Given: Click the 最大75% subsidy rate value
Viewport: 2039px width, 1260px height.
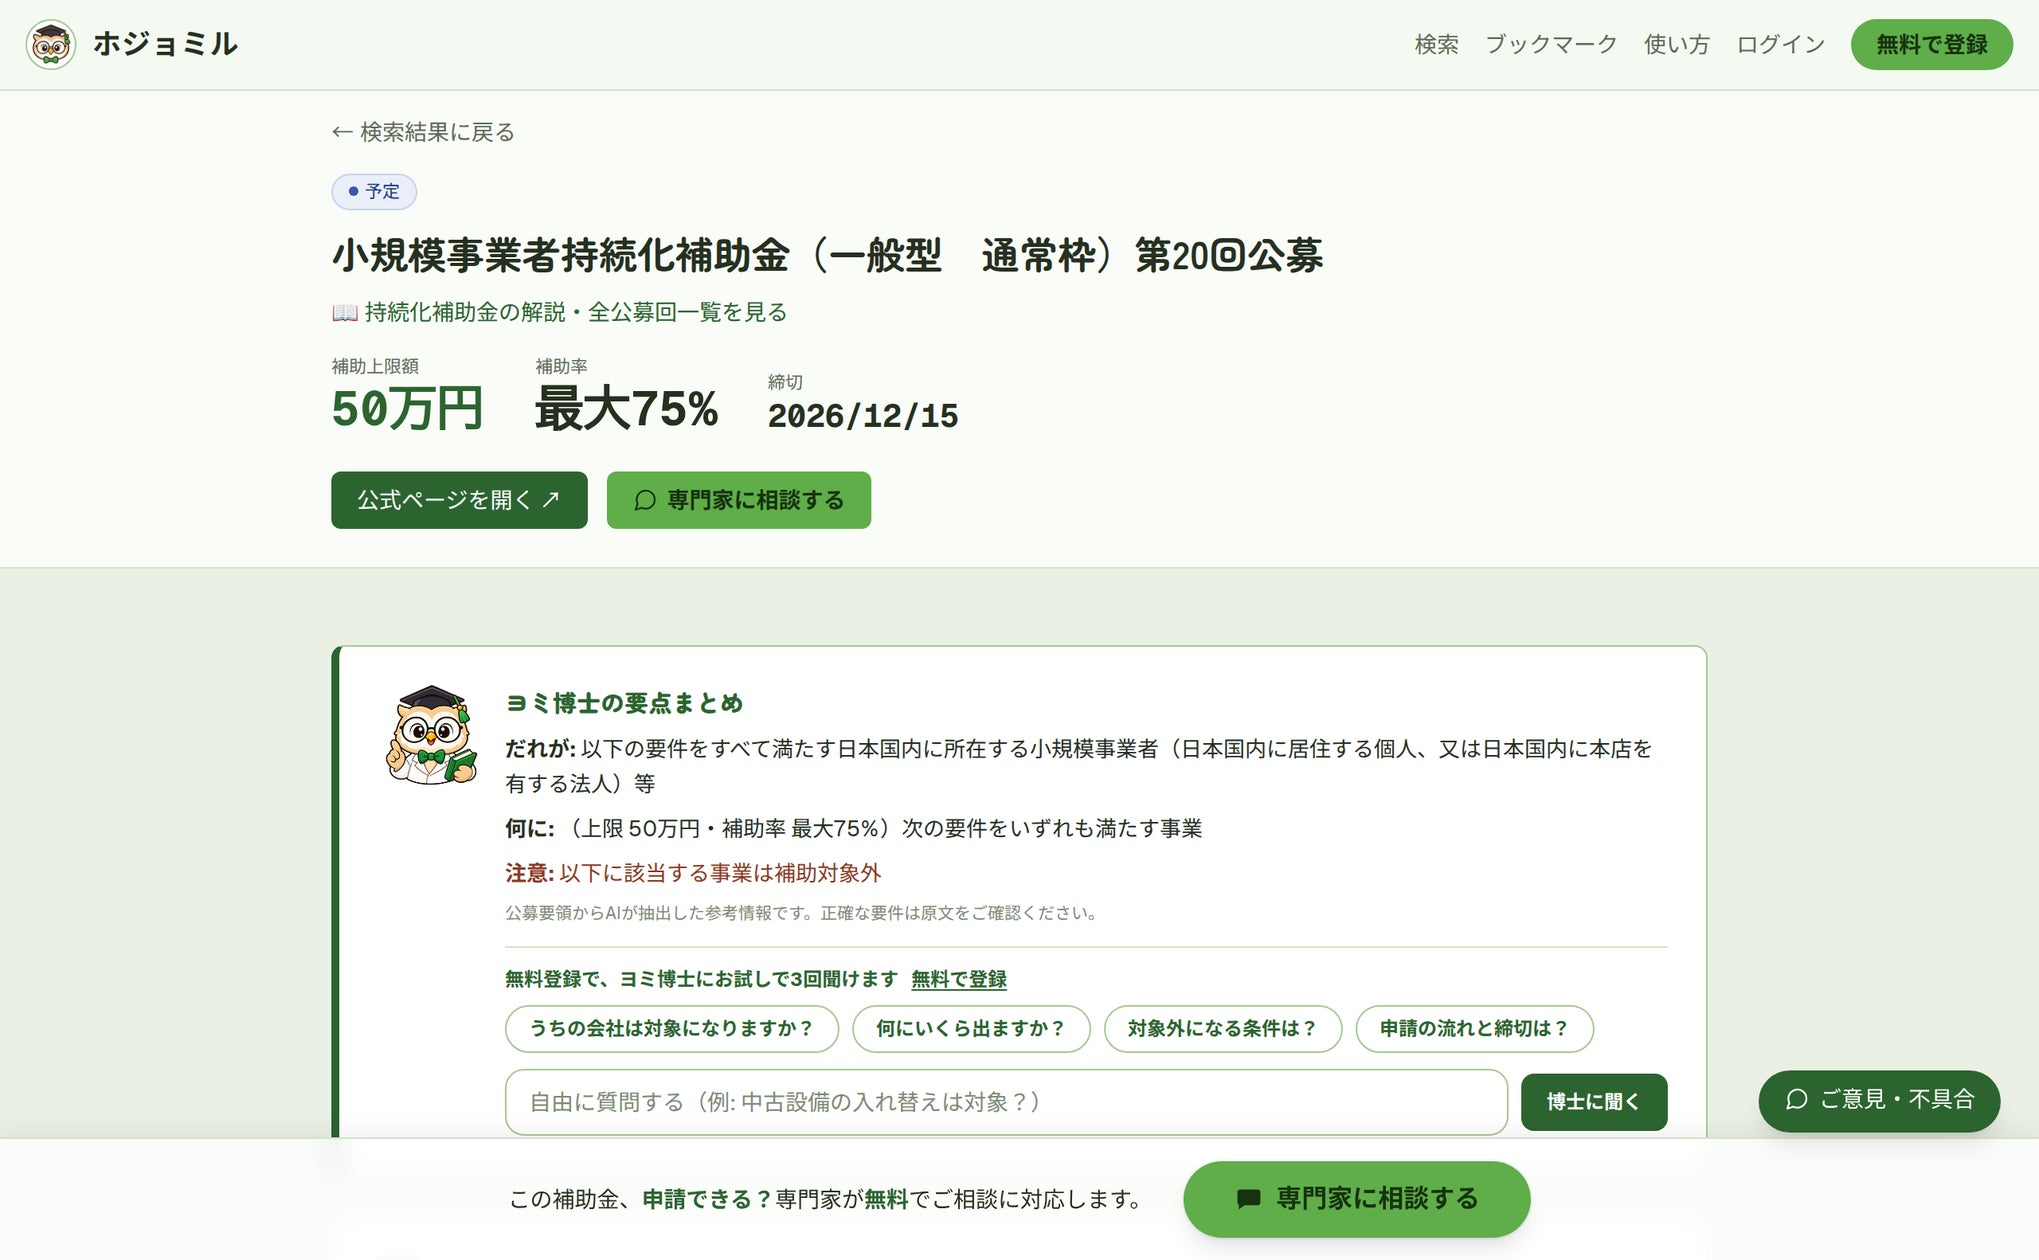Looking at the screenshot, I should (626, 409).
